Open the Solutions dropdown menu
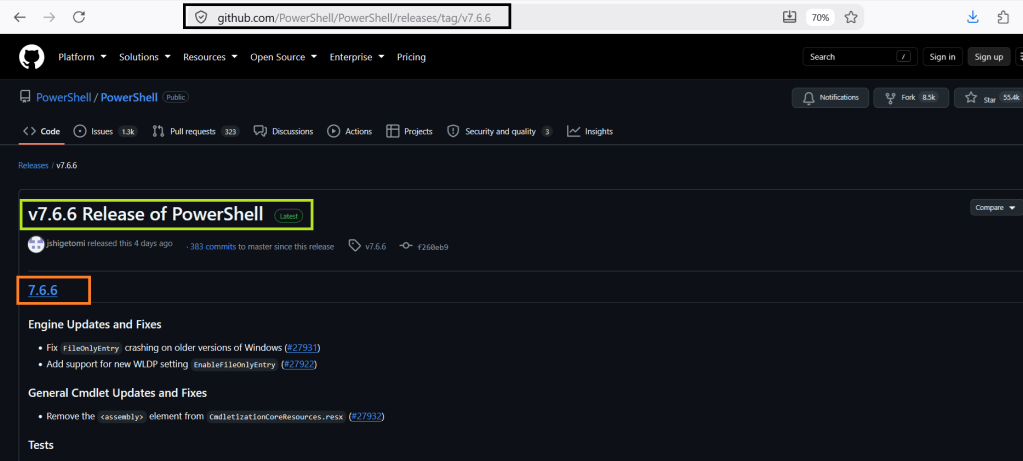The image size is (1023, 461). pyautogui.click(x=145, y=57)
